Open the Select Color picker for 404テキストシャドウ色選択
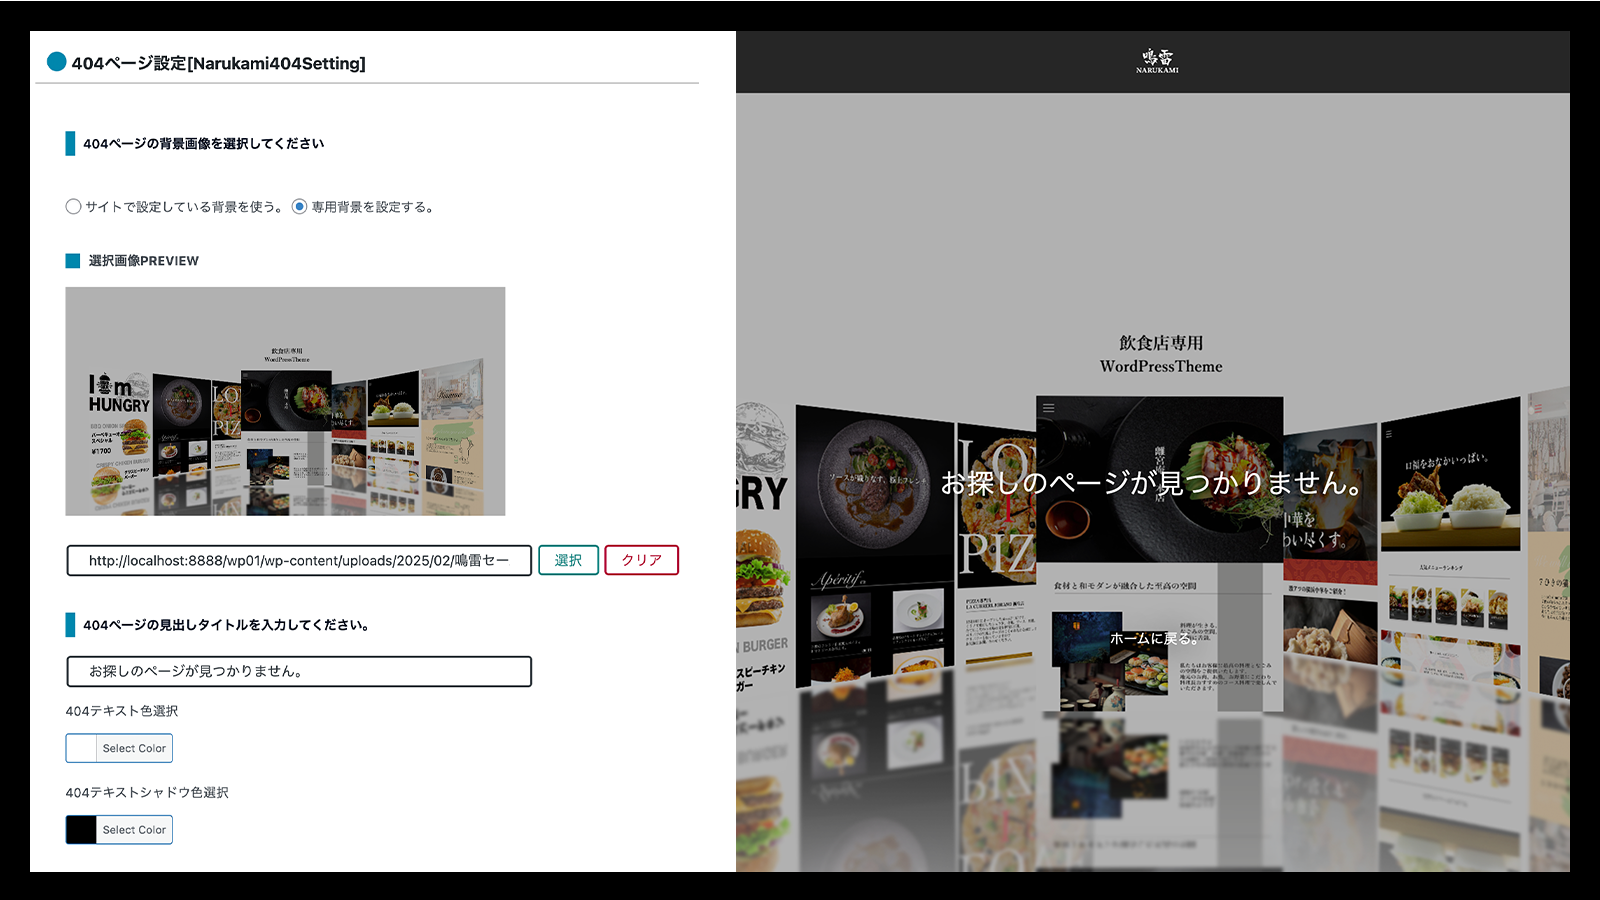 (134, 830)
